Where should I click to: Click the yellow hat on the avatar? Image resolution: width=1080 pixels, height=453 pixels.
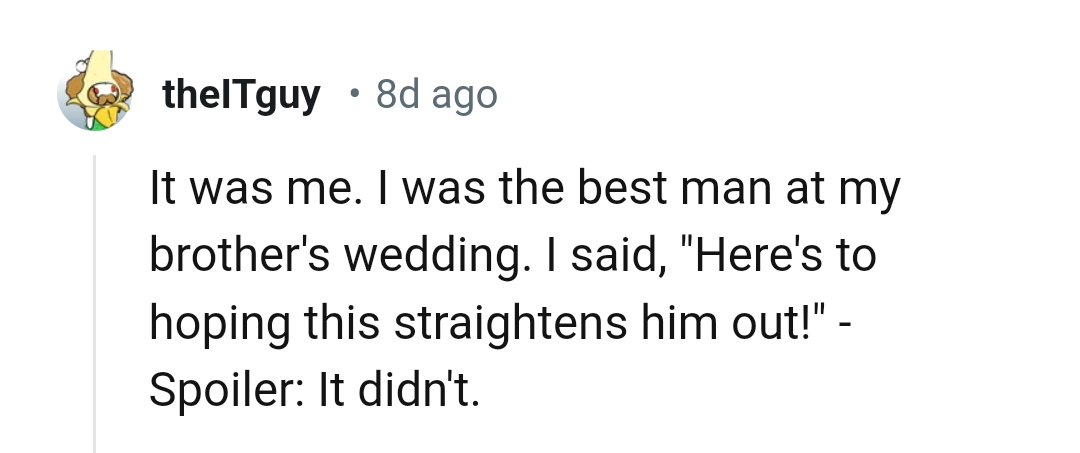[x=101, y=70]
